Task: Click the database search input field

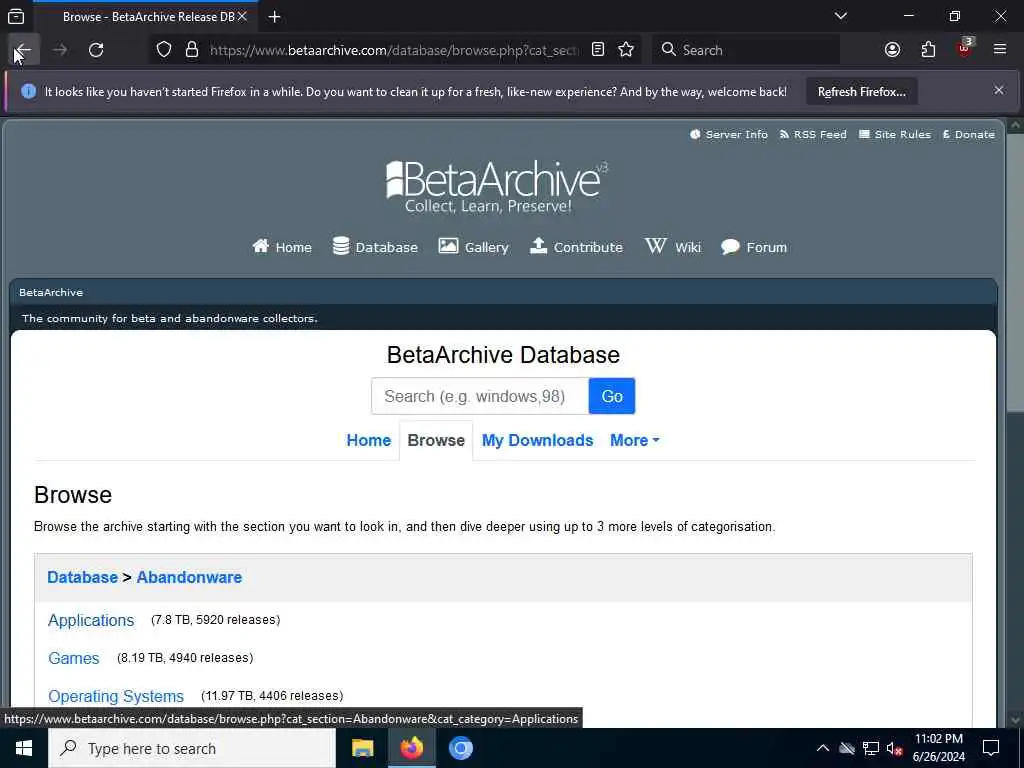Action: tap(480, 396)
